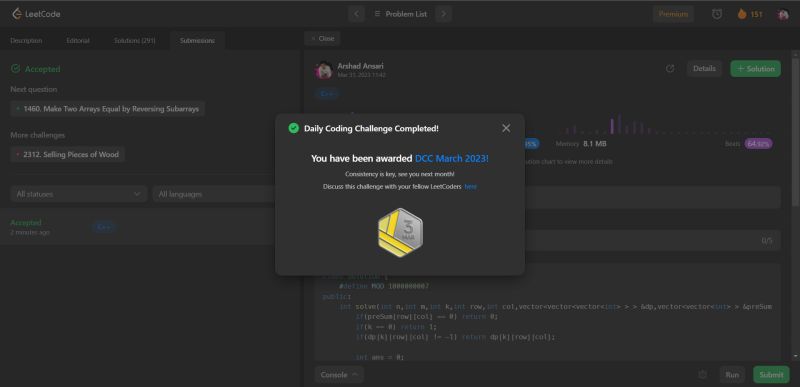Expand the All statuses dropdown
This screenshot has height=387, width=800.
click(x=79, y=194)
